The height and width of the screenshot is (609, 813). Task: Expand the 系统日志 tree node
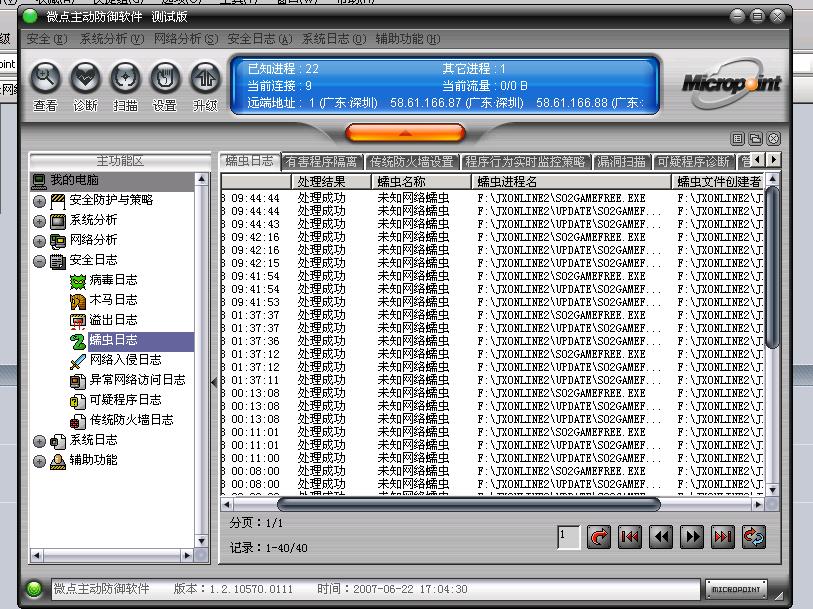[39, 441]
